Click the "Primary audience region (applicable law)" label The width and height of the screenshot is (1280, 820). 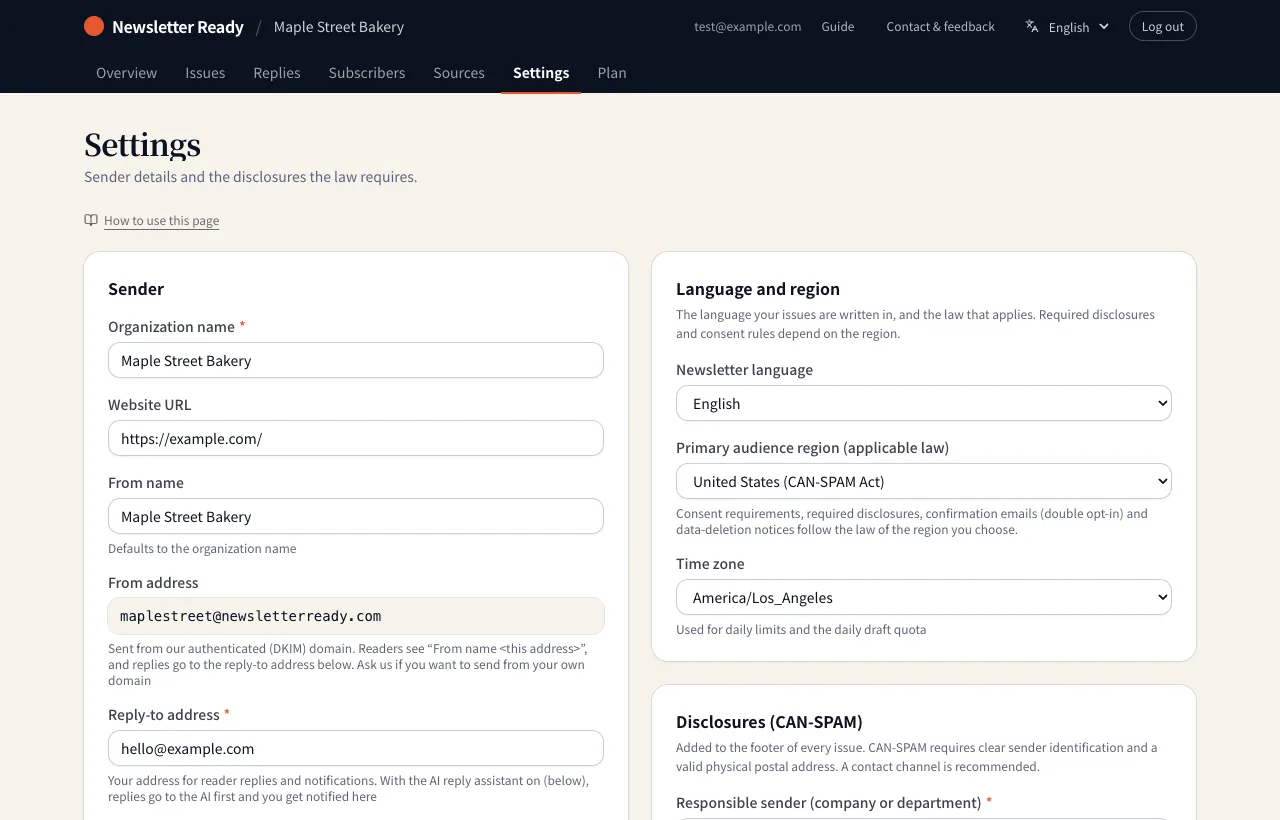[x=812, y=448]
